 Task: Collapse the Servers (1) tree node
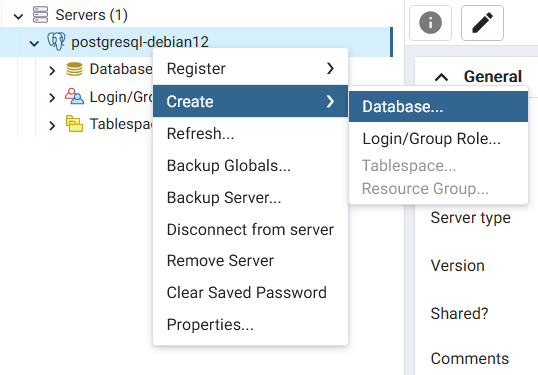coord(19,16)
